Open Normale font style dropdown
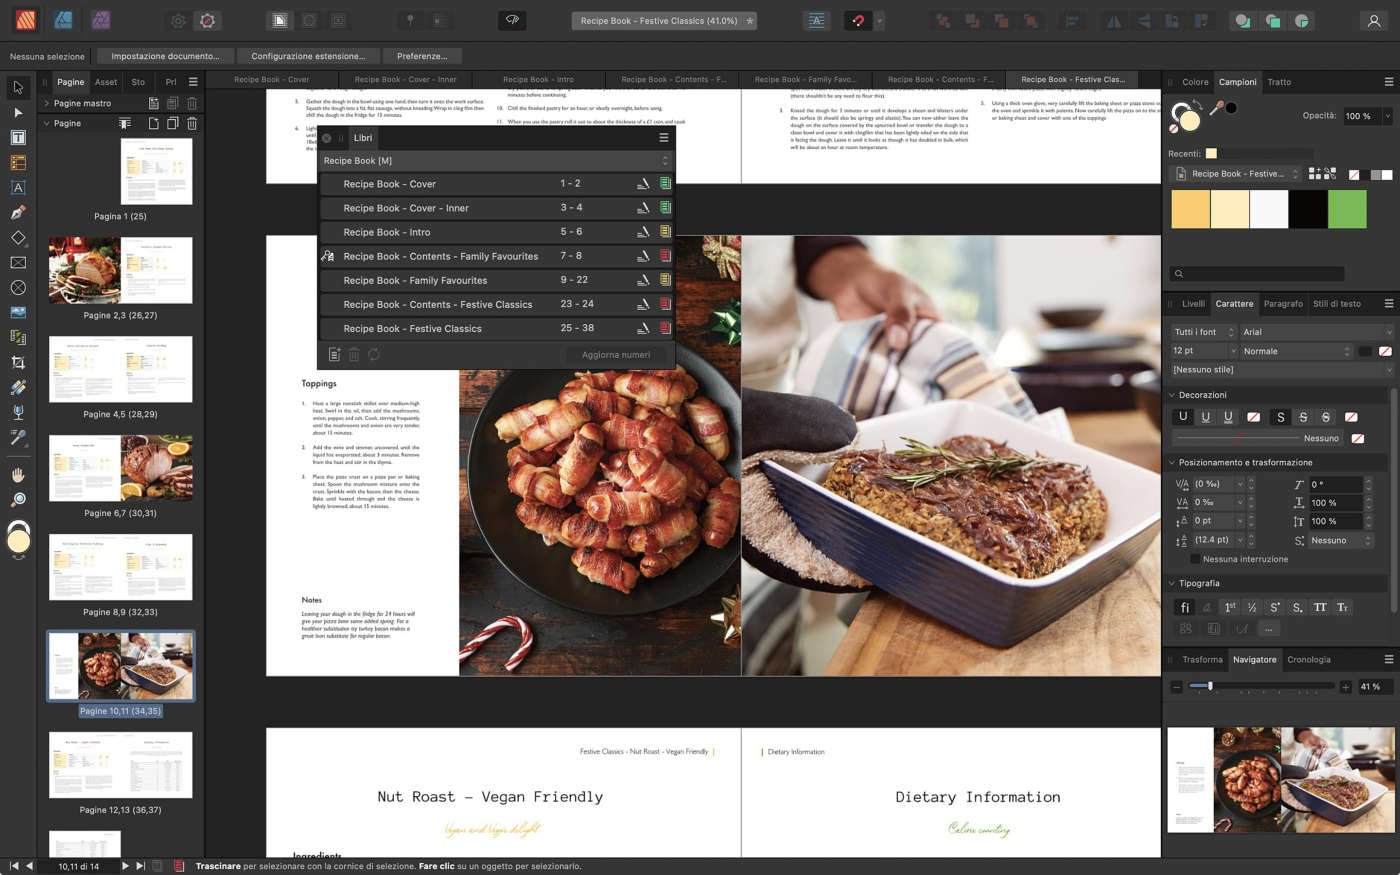 tap(1296, 351)
